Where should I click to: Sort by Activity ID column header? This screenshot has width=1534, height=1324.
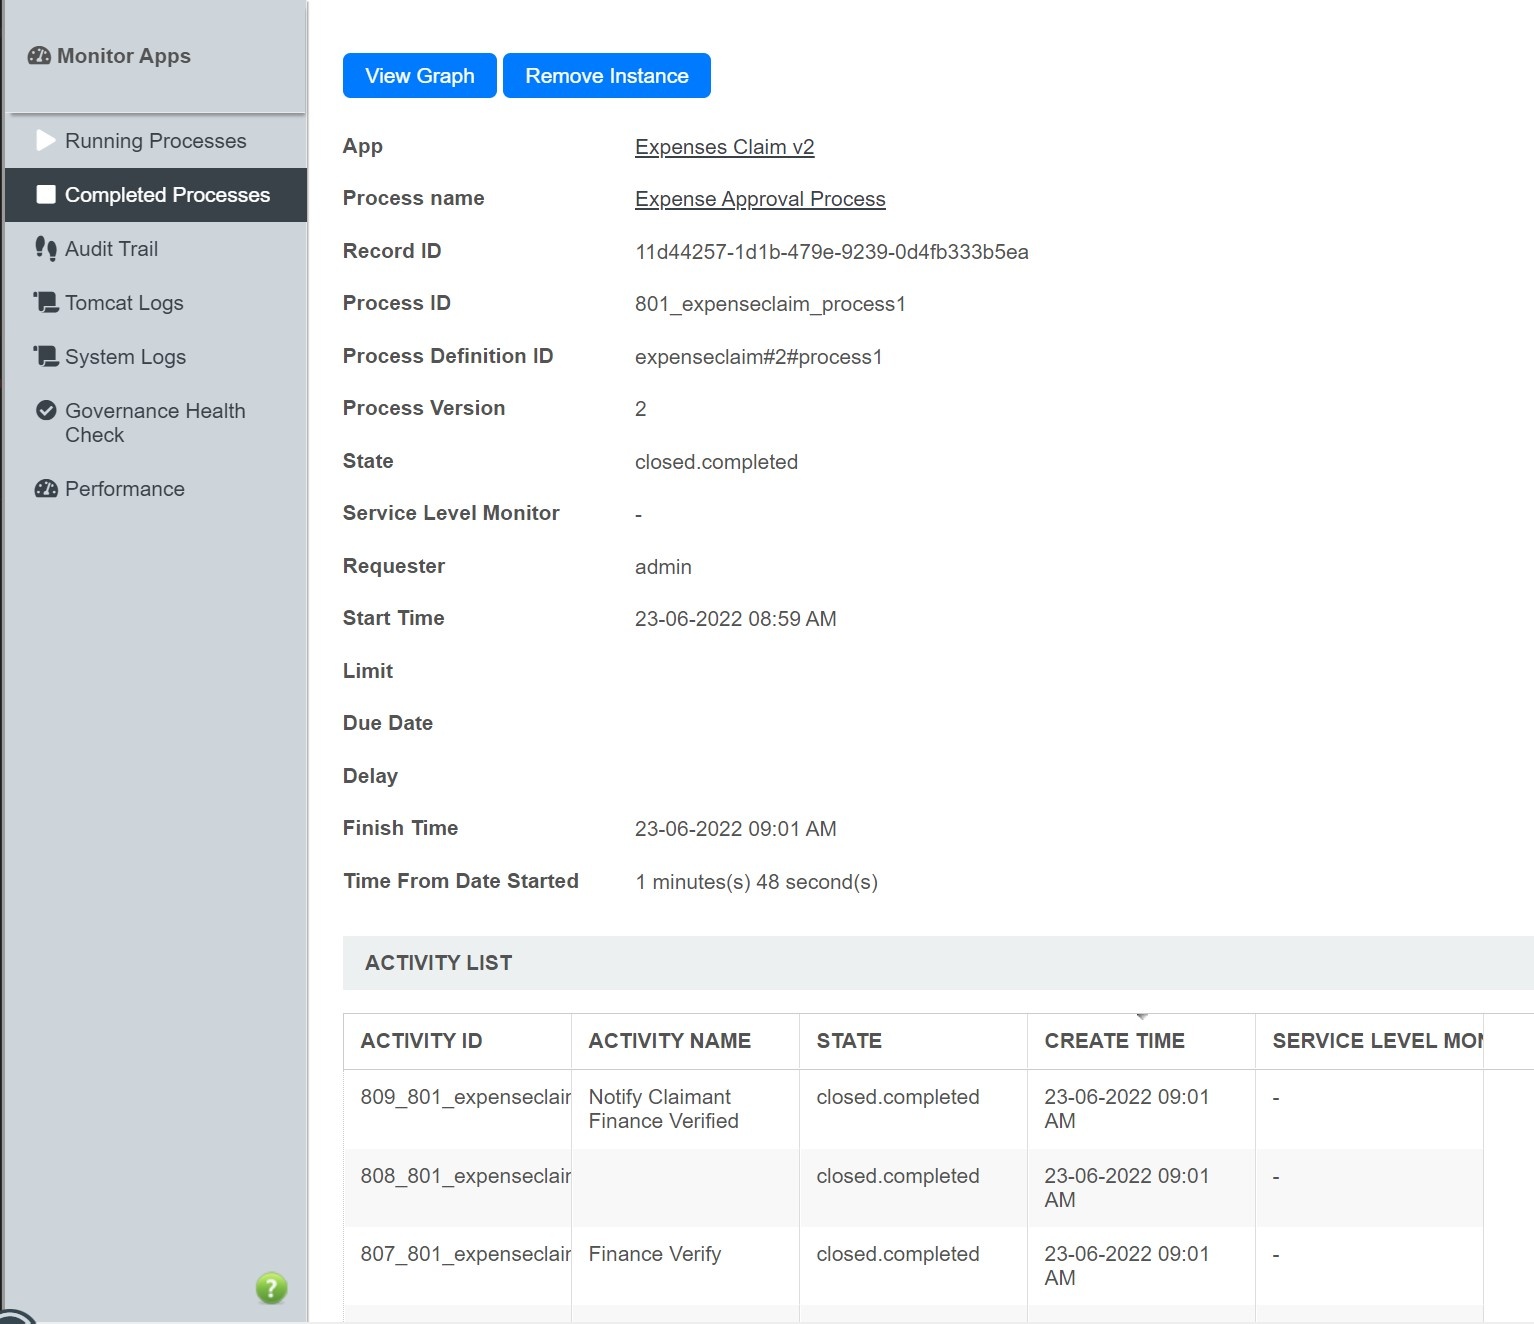click(x=421, y=1041)
